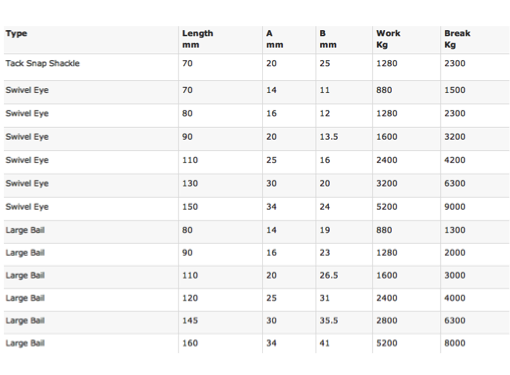The height and width of the screenshot is (375, 510).
Task: Click Large Bail row with length 145
Action: click(x=257, y=323)
